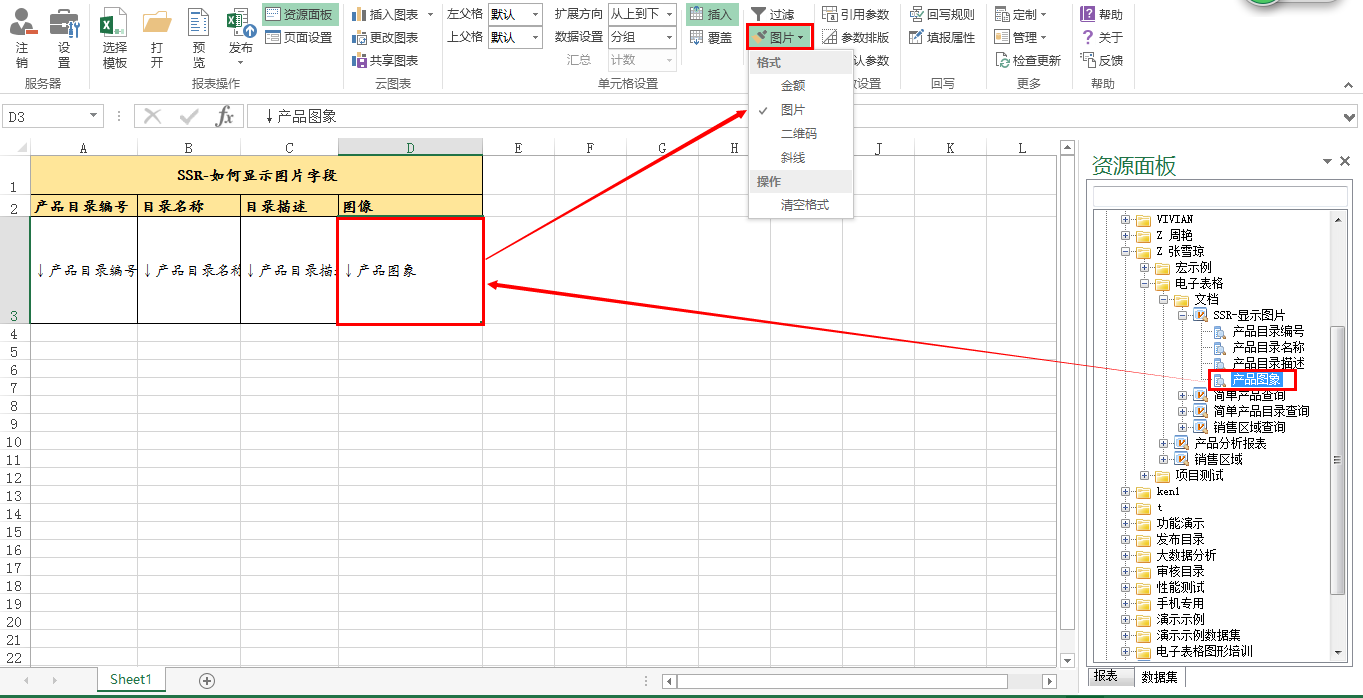
Task: Click the formula bar confirm checkmark icon
Action: pos(189,116)
